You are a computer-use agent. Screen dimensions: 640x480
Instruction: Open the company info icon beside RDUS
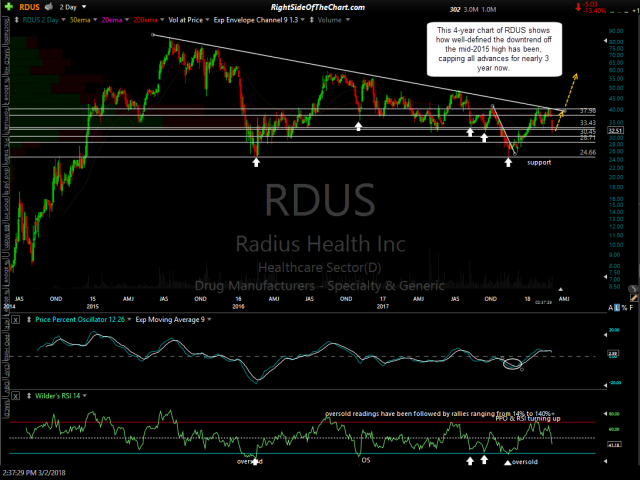point(49,7)
